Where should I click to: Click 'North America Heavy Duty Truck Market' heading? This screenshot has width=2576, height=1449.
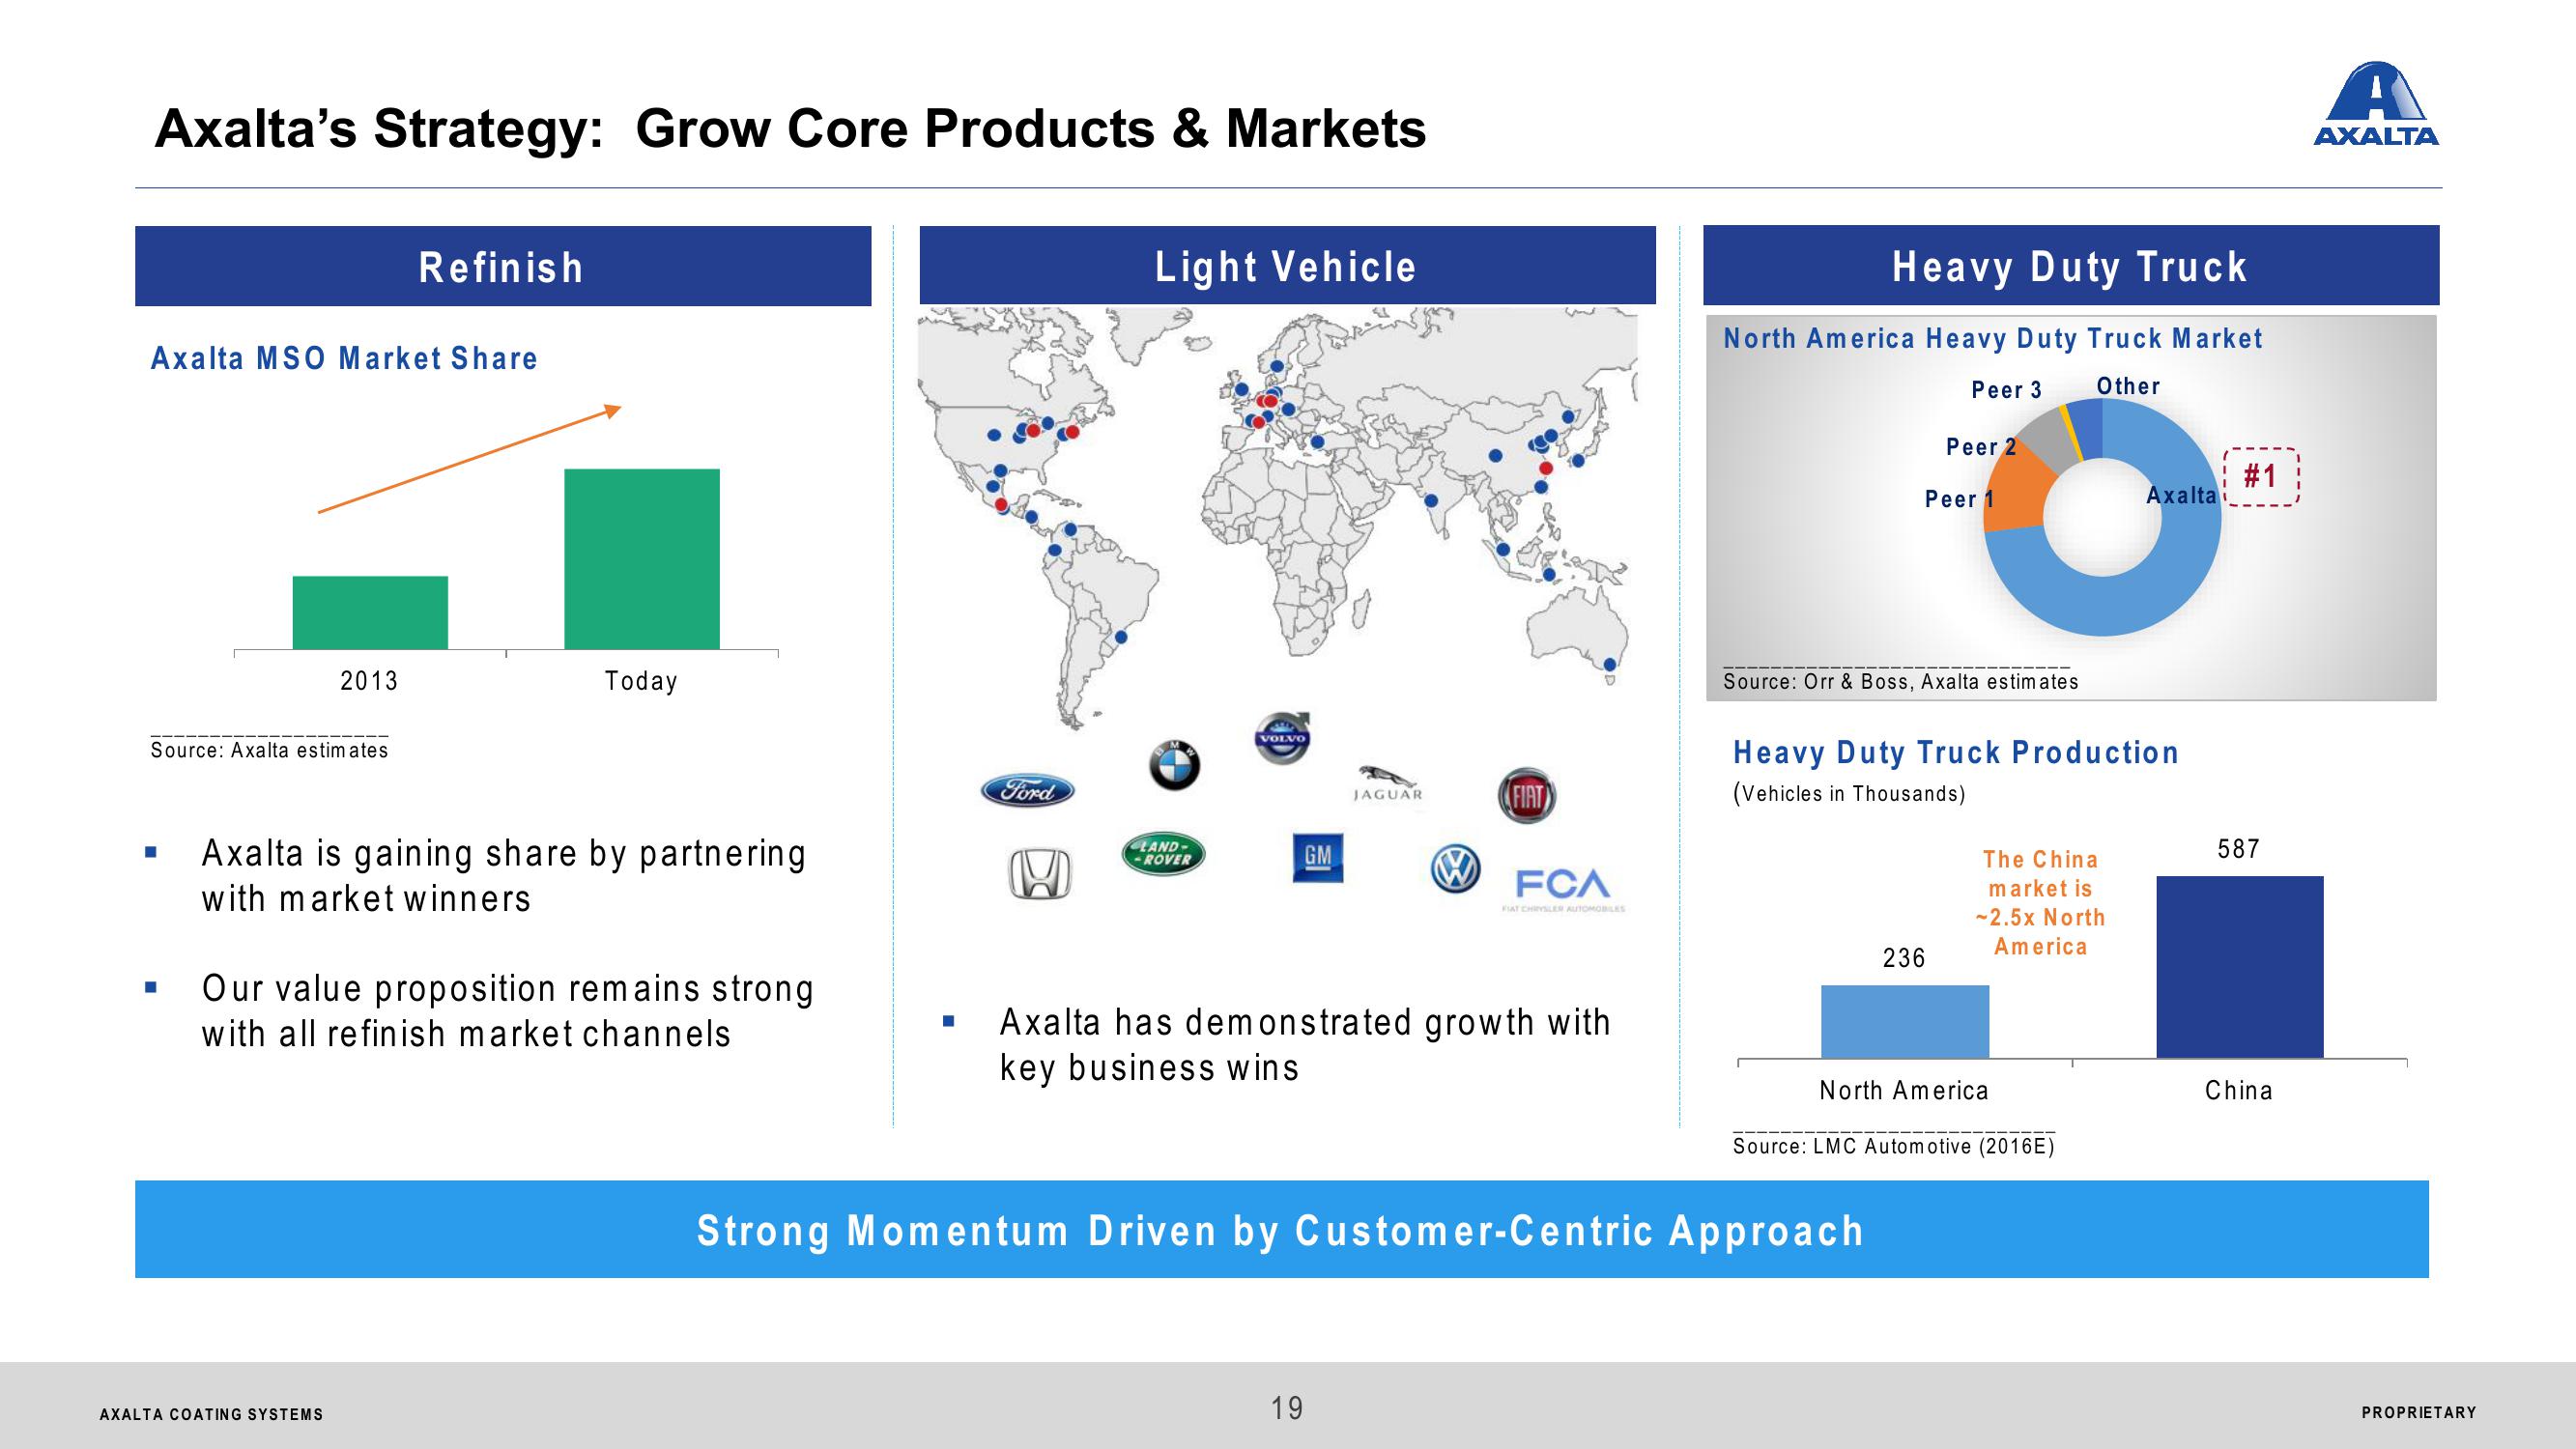tap(1993, 338)
